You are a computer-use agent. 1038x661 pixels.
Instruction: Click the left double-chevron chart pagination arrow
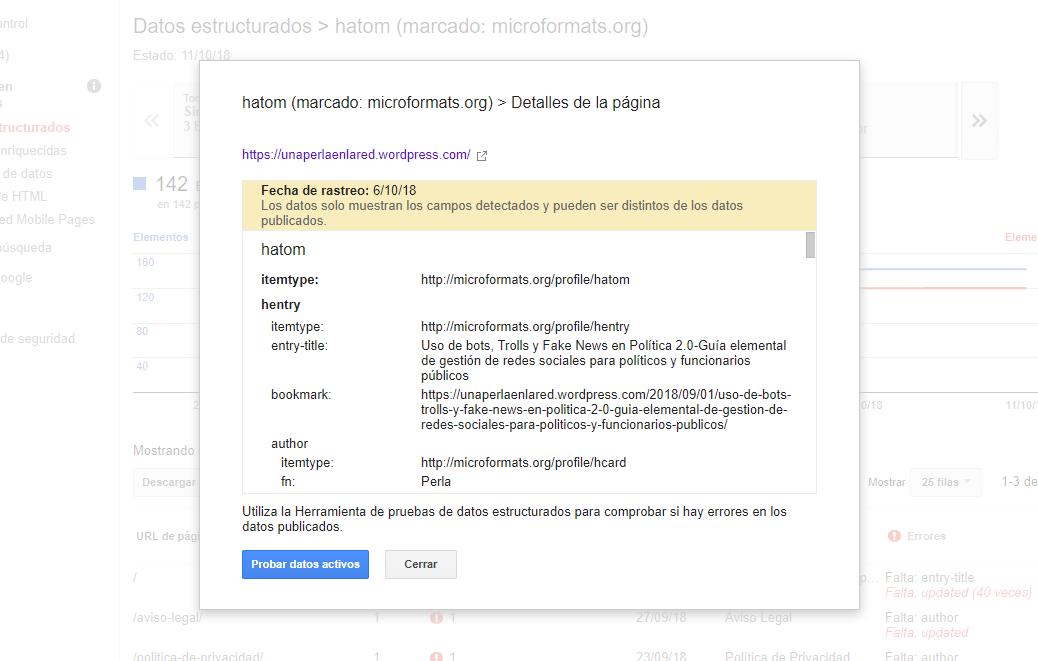151,121
